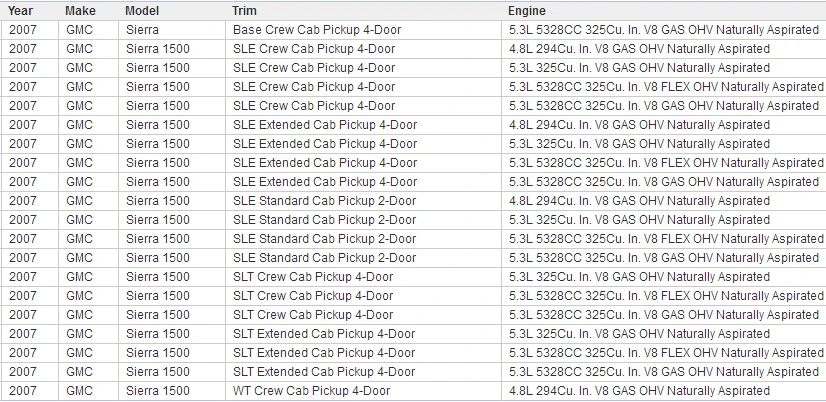
Task: Click the Sierra model cell without 1500
Action: pyautogui.click(x=172, y=30)
